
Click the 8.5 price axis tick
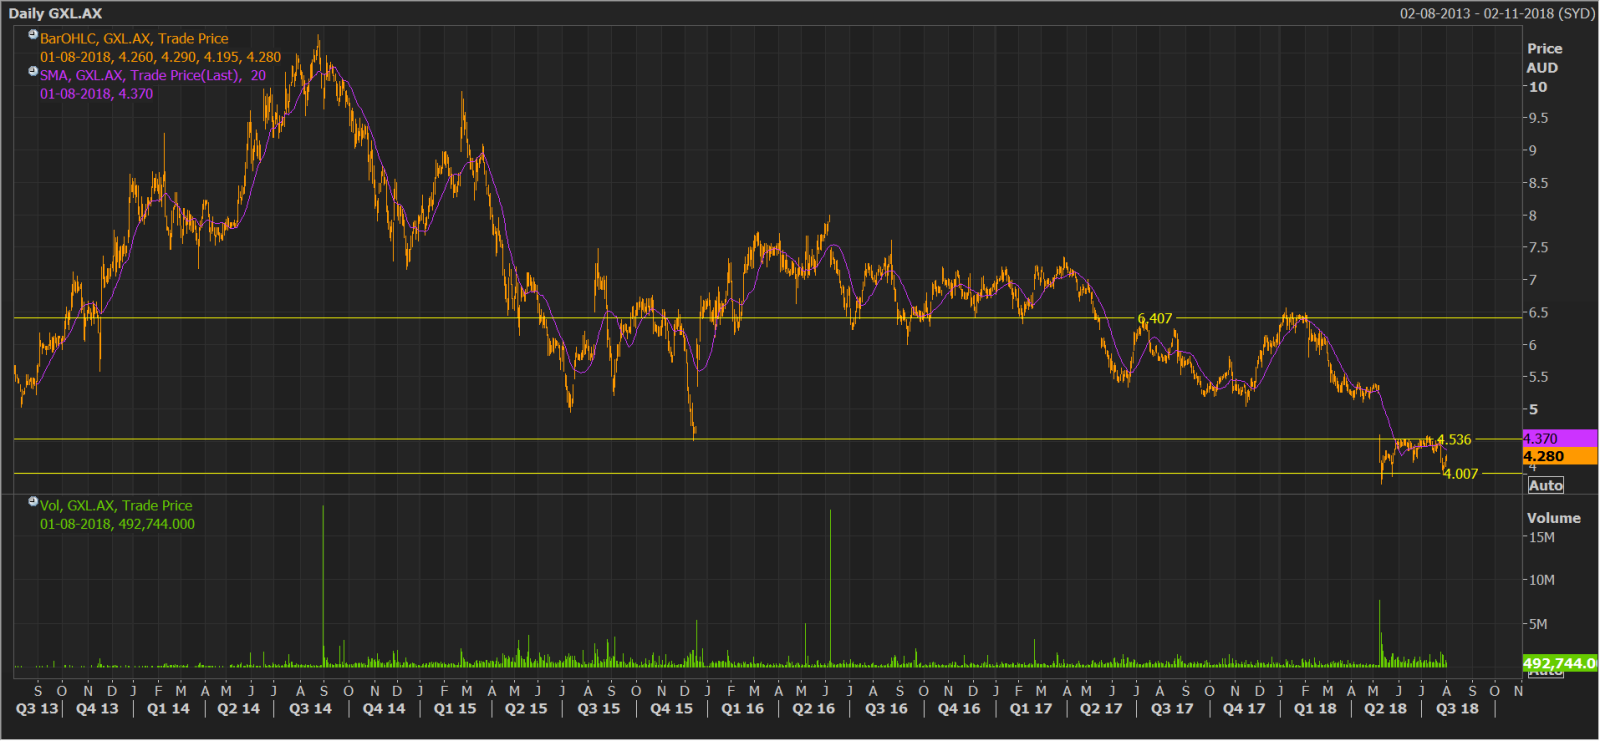pos(1538,183)
